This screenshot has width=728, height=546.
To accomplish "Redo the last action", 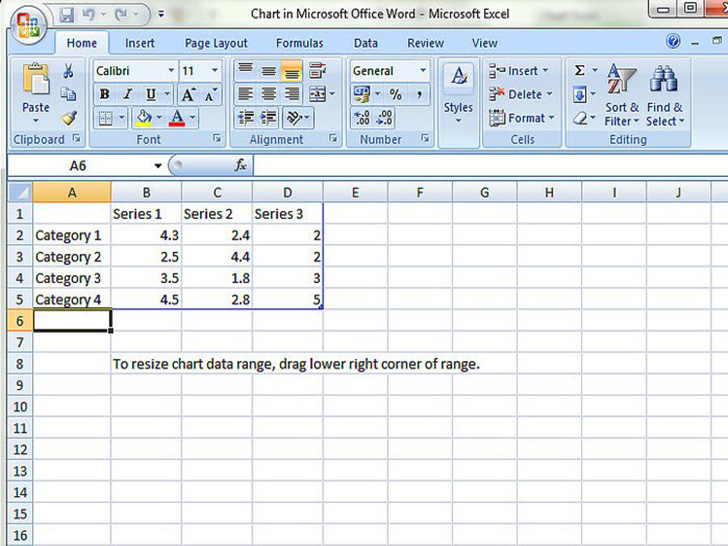I will pyautogui.click(x=122, y=15).
